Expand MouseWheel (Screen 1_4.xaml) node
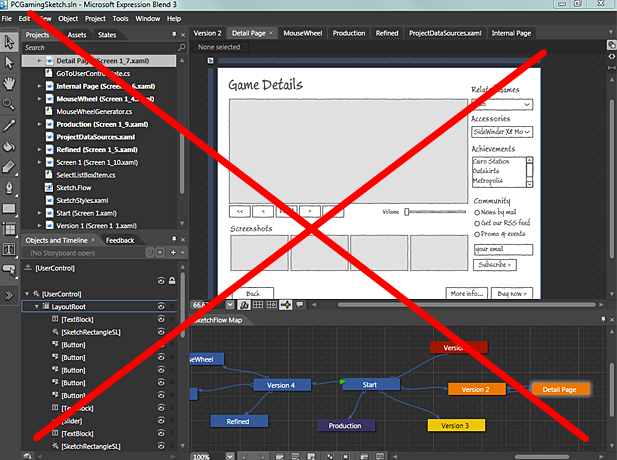 tap(39, 98)
